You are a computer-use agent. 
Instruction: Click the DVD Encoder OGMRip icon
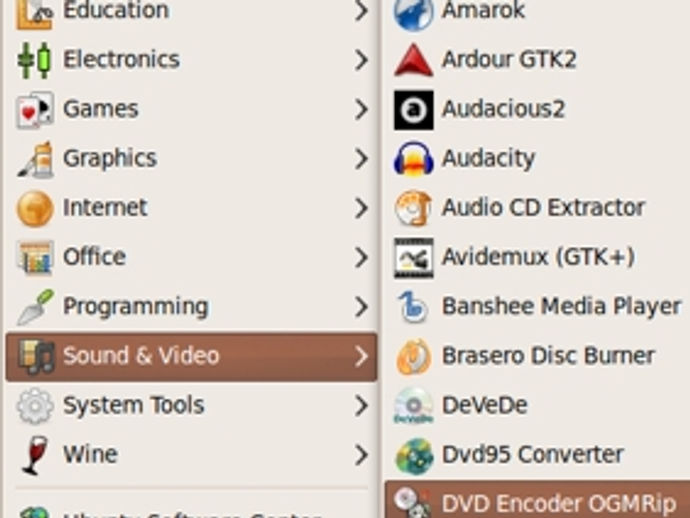coord(413,502)
